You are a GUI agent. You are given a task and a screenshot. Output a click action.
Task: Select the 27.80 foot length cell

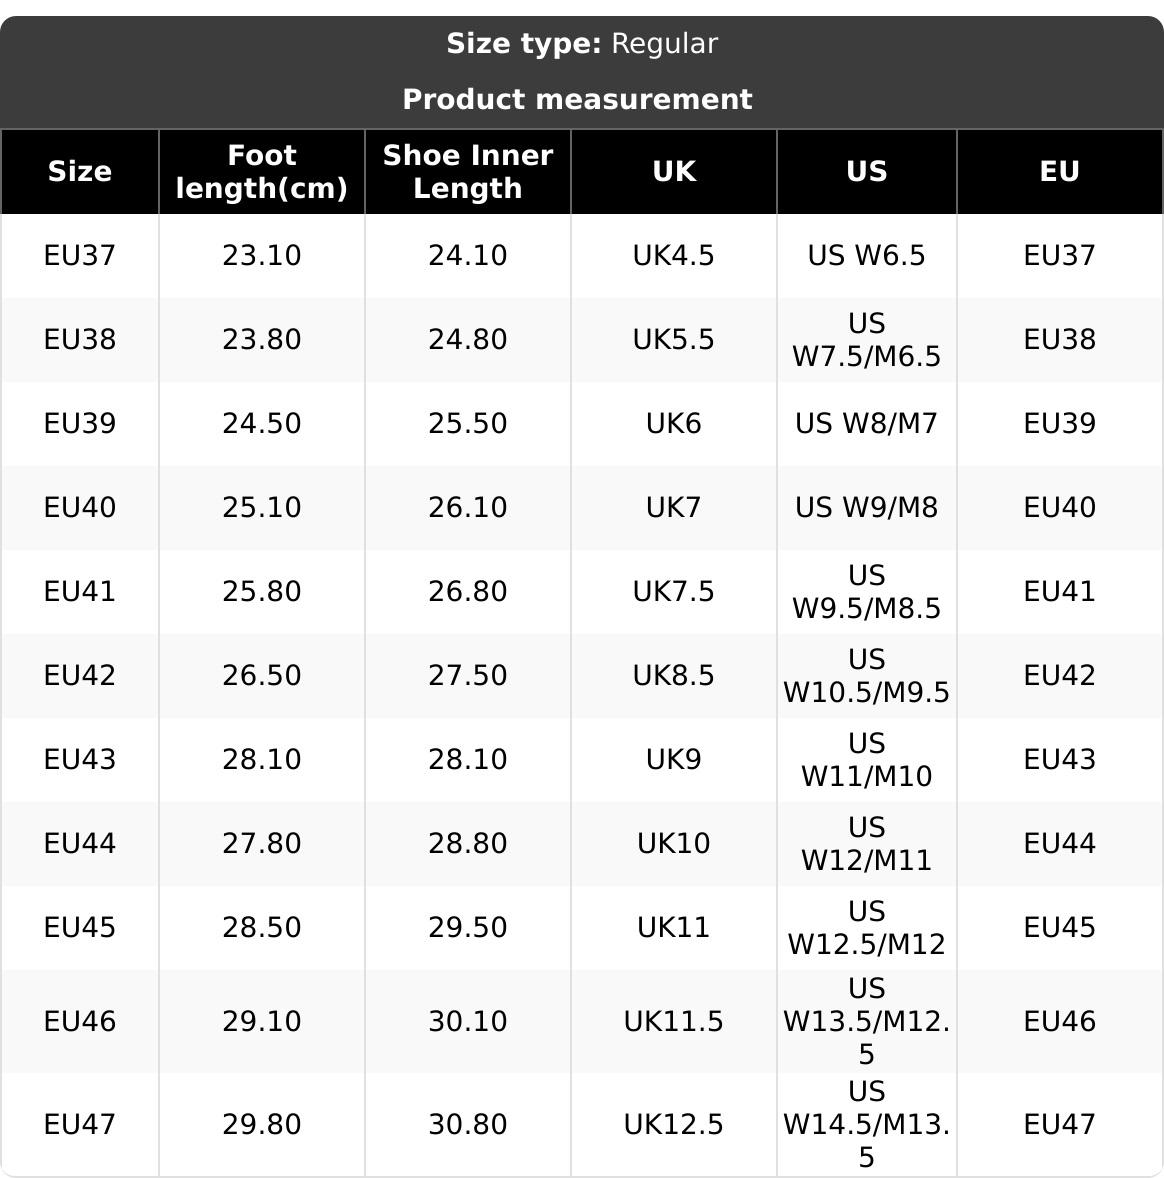[x=262, y=844]
